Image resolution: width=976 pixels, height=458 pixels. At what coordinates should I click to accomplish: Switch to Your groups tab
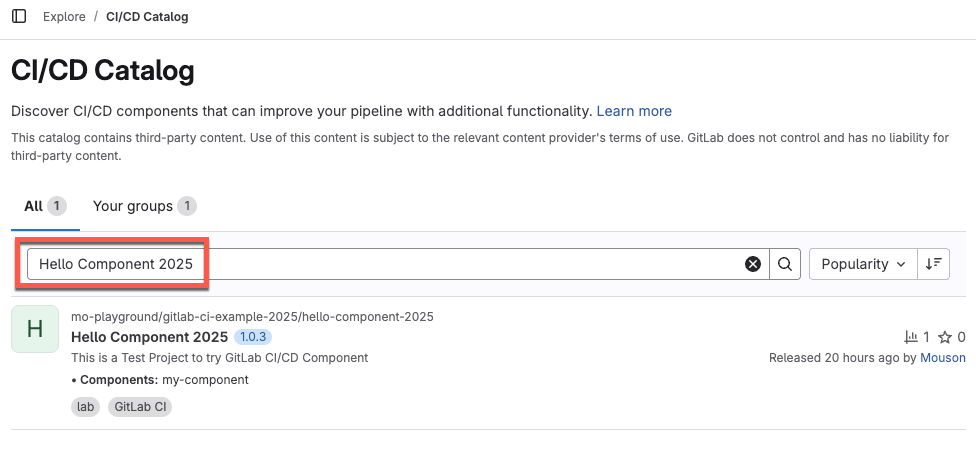tap(134, 206)
